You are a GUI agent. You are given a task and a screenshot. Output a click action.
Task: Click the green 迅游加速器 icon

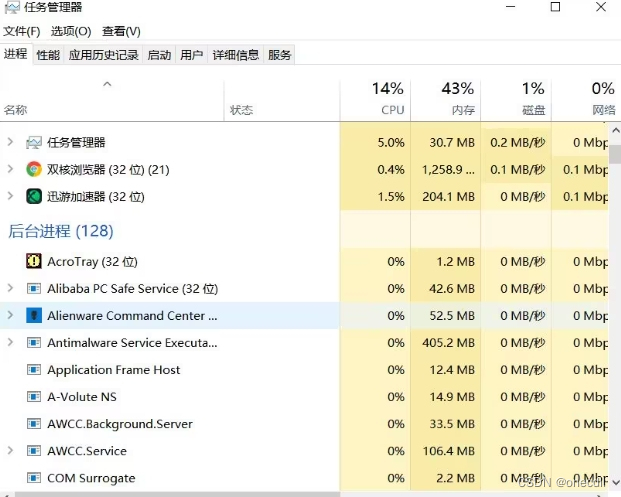(x=34, y=196)
